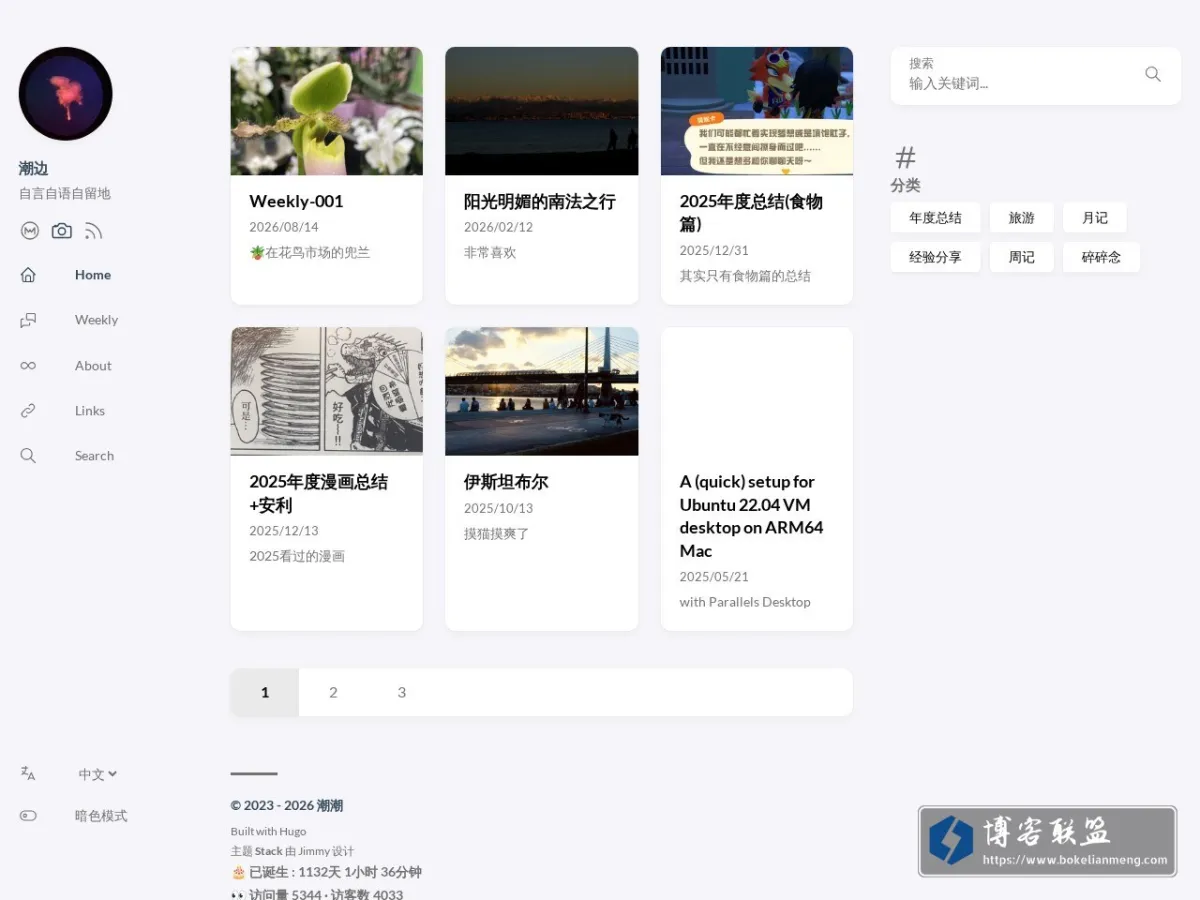Open 2025年度总结(食物篇) game thumbnail
Screen dimensions: 1200x900
click(x=757, y=111)
